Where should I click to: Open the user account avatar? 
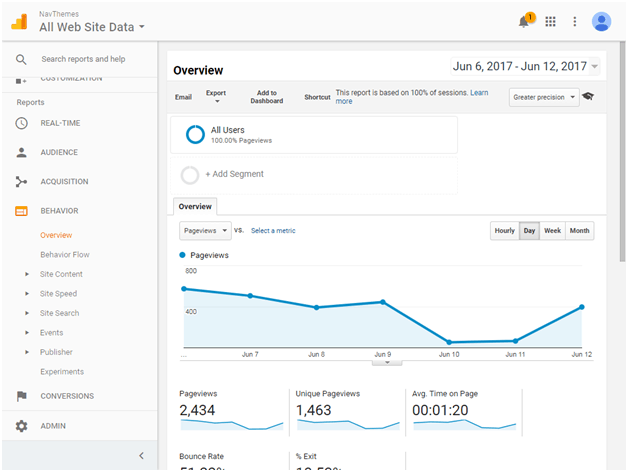click(601, 22)
